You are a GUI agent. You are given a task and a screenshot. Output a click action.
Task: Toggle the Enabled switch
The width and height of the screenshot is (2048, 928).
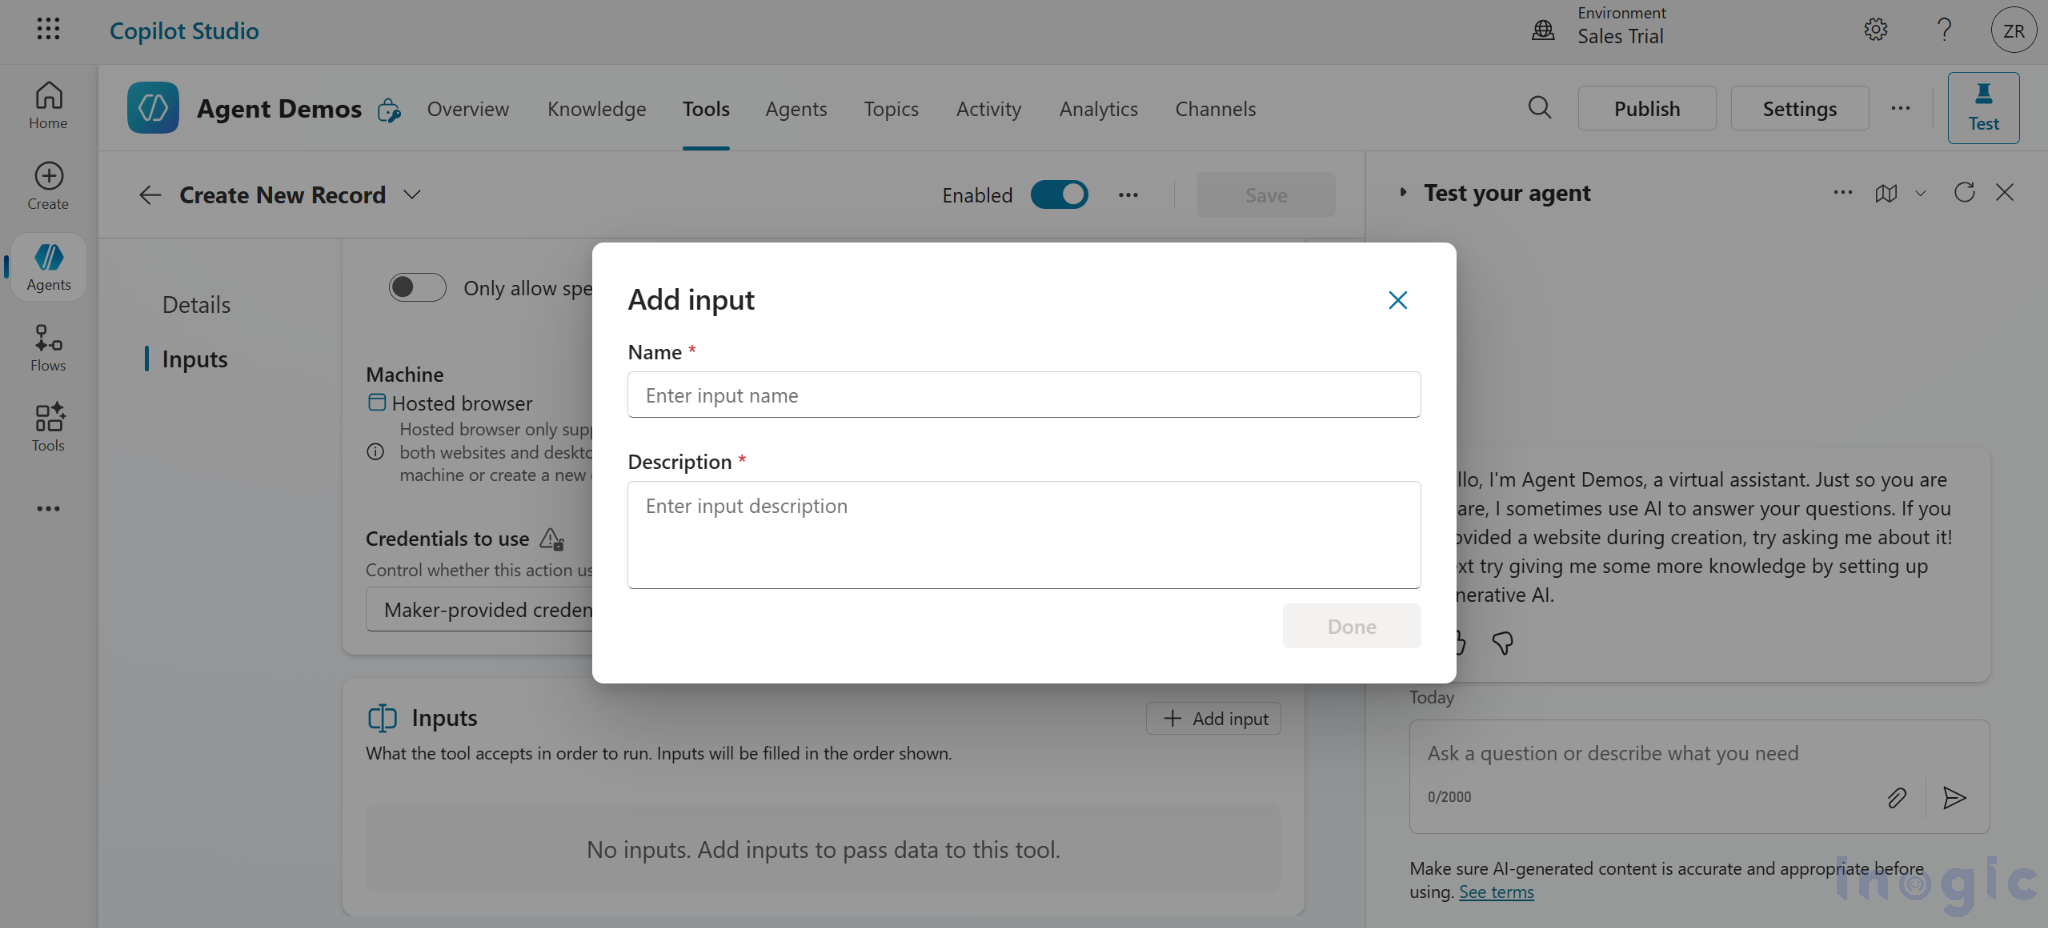[1059, 194]
